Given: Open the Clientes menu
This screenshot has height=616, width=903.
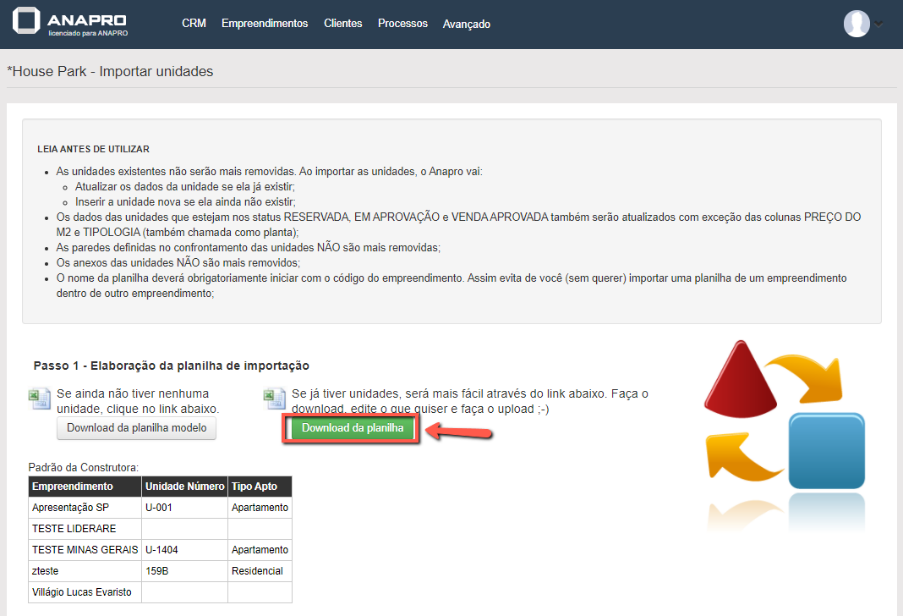Looking at the screenshot, I should tap(343, 24).
